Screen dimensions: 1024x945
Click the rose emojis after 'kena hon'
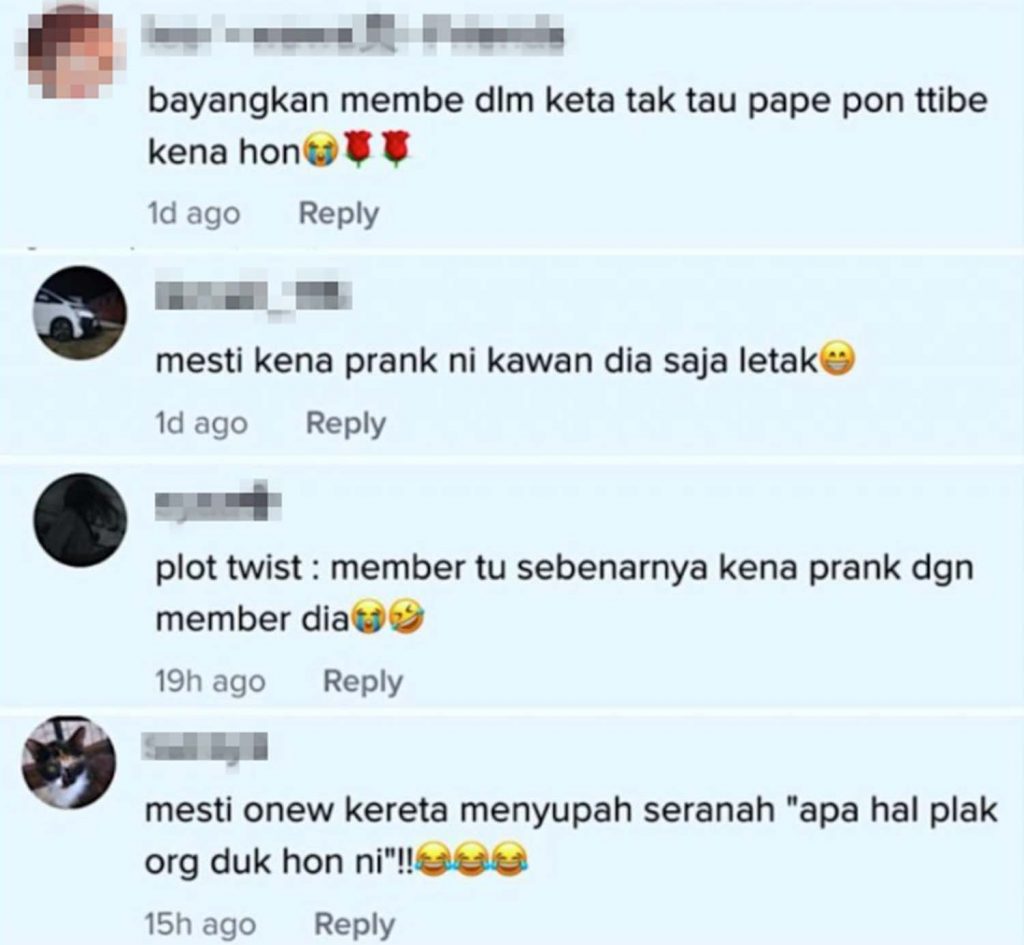point(376,150)
